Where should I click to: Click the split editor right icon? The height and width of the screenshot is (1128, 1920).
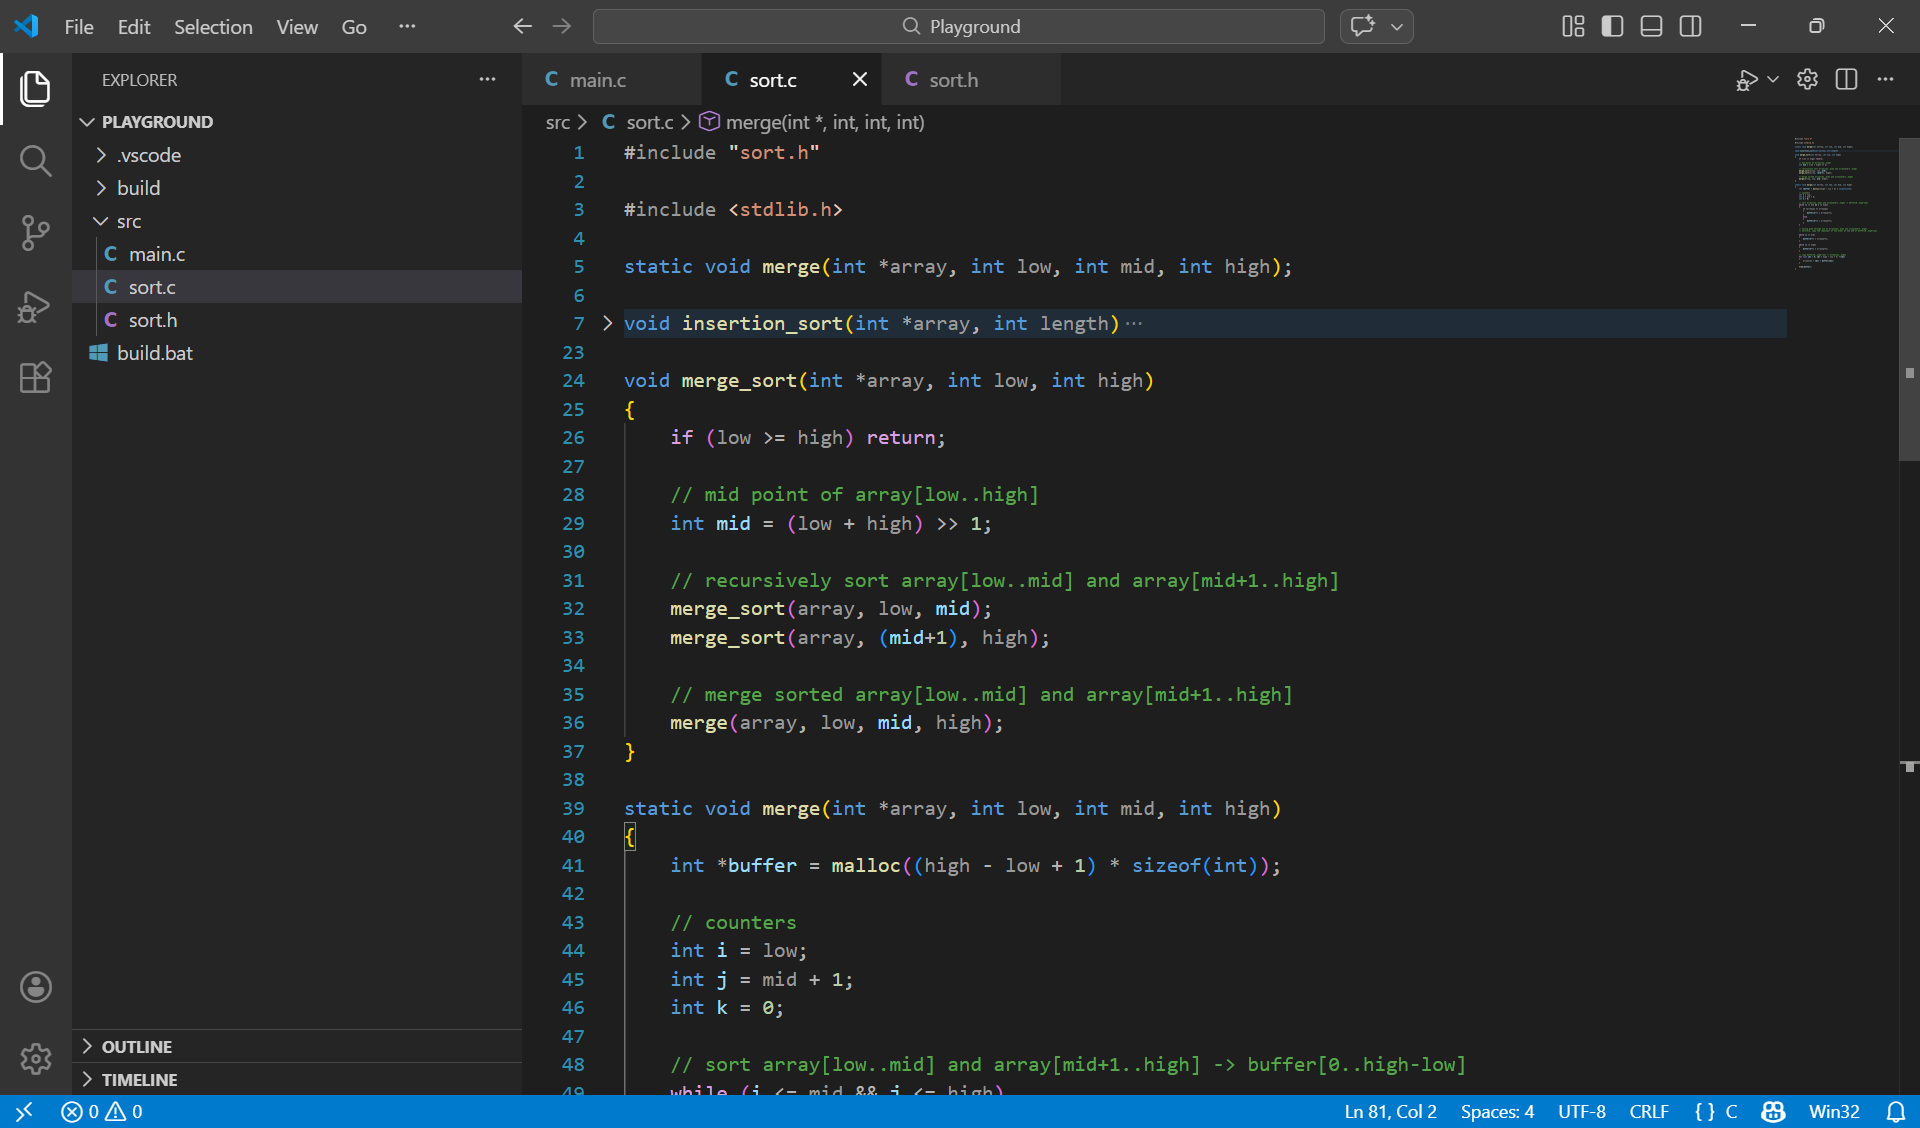click(x=1846, y=80)
